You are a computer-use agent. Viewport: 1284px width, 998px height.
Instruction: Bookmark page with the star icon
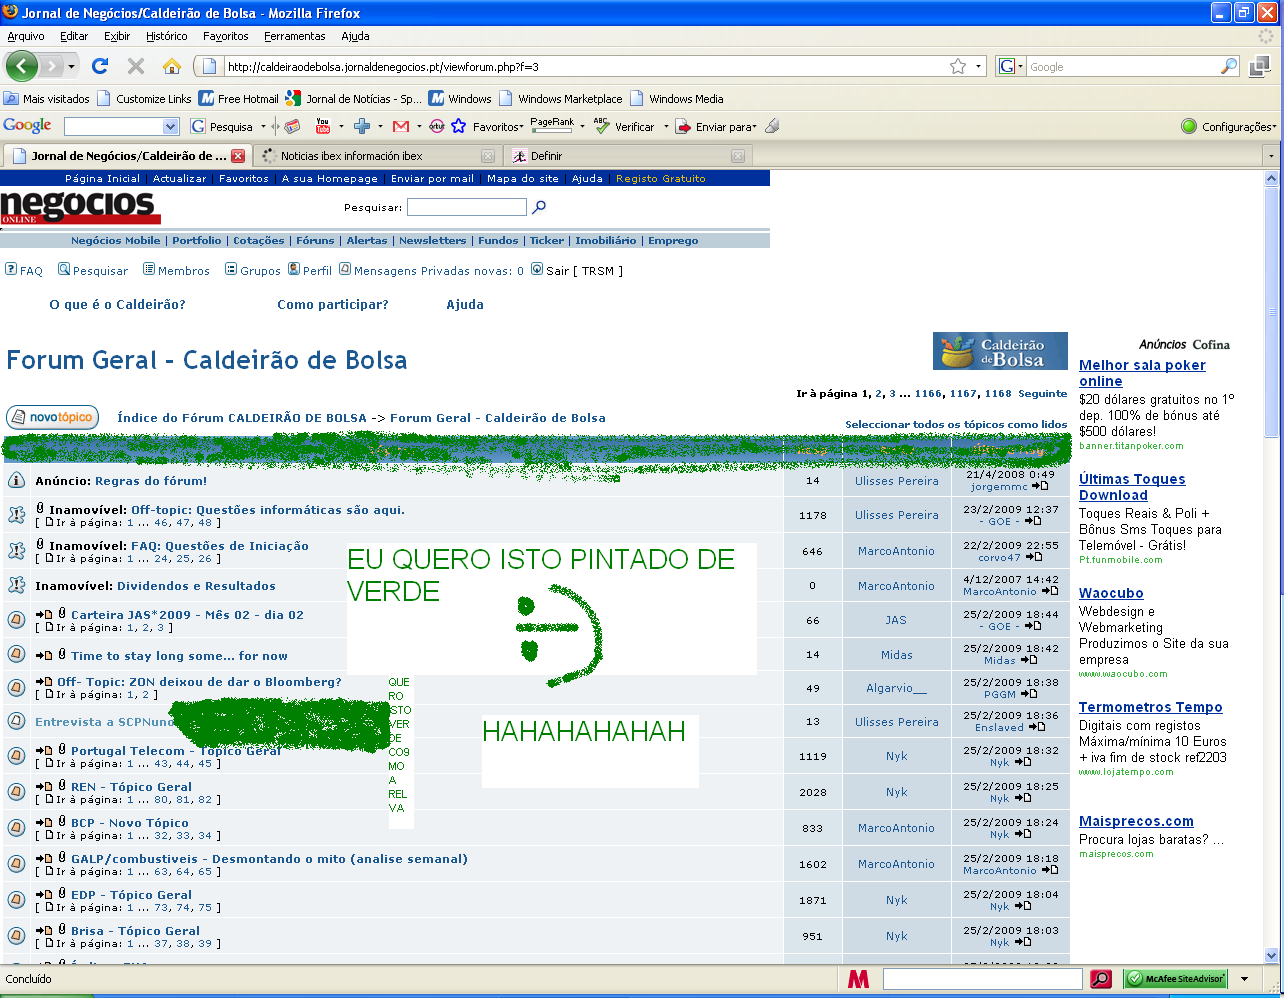click(x=958, y=66)
